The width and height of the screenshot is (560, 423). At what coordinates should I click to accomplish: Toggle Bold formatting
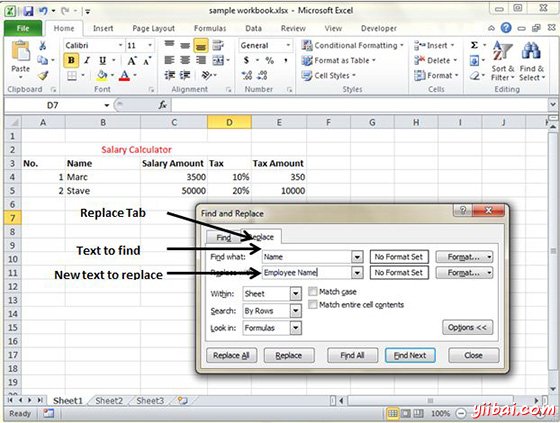tap(71, 60)
